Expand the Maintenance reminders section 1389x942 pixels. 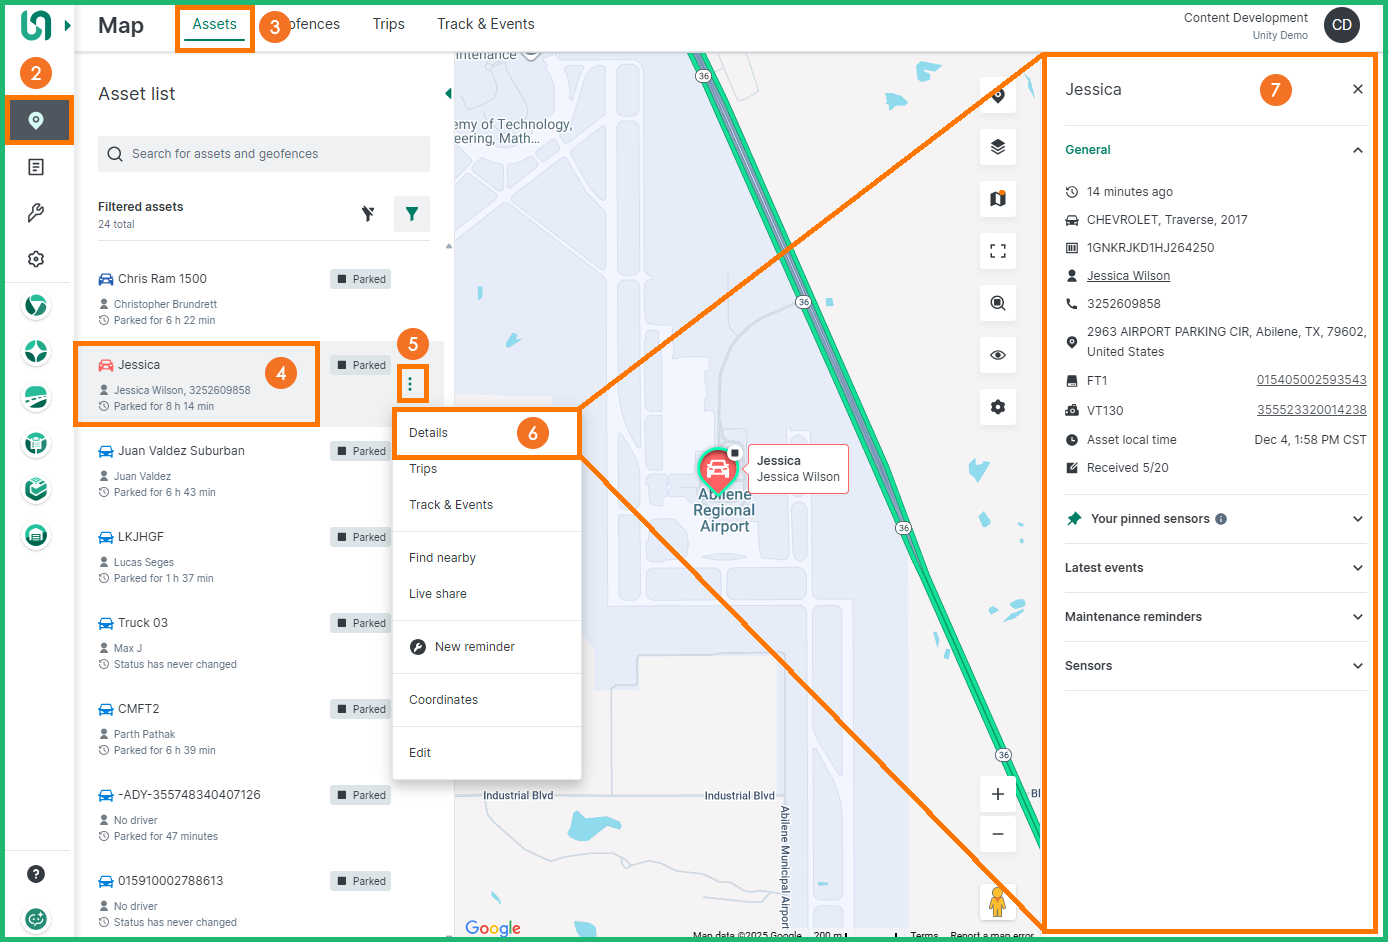click(1214, 617)
